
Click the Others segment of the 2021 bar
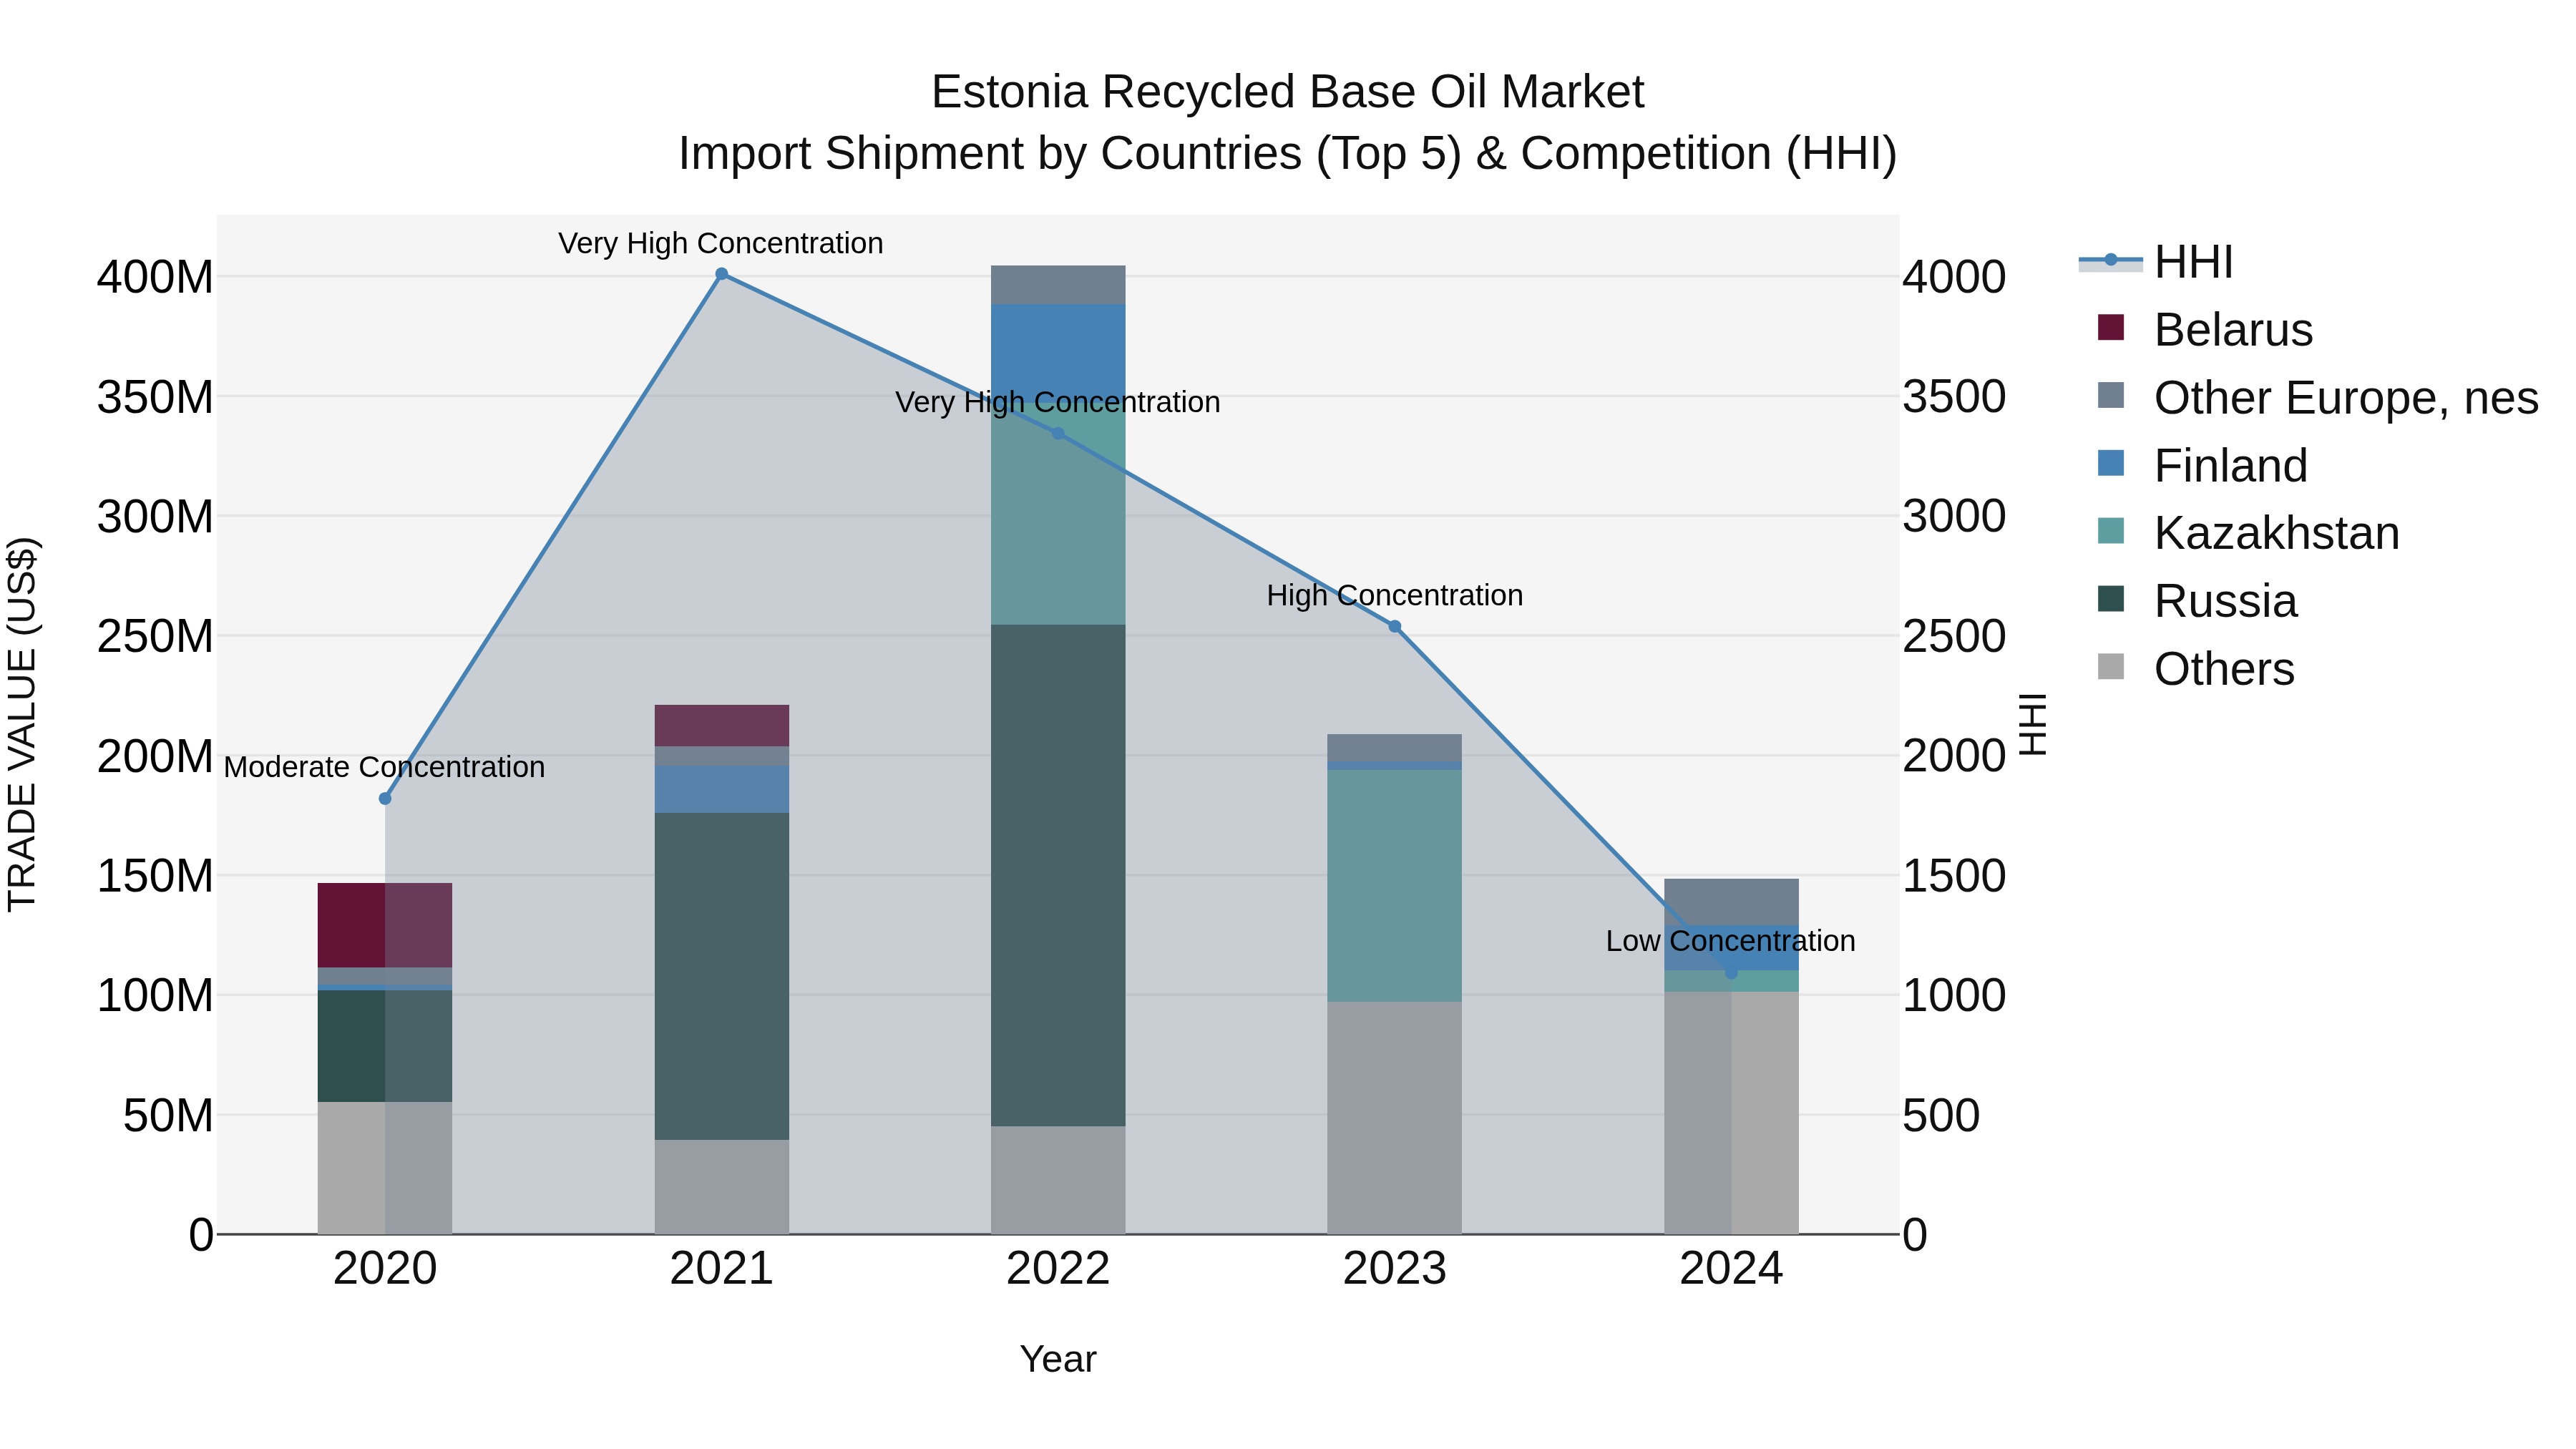721,1187
